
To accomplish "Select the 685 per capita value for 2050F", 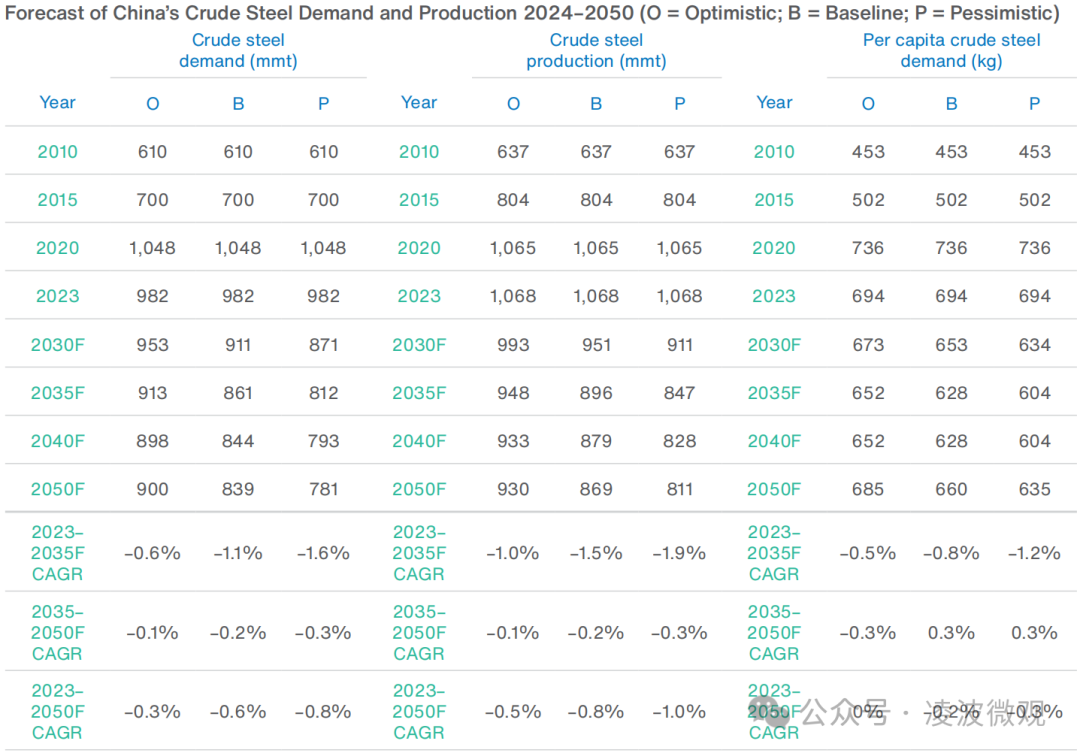I will coord(868,489).
